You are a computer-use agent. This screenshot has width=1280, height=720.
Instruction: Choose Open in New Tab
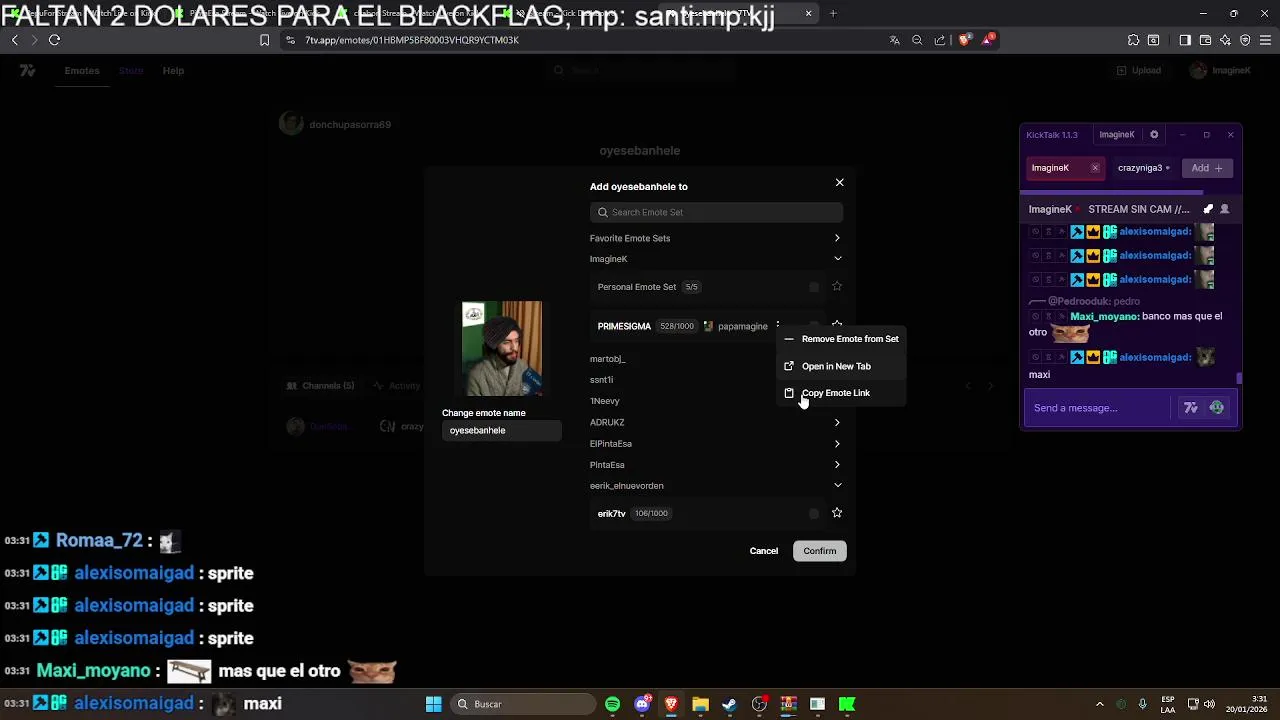pyautogui.click(x=841, y=366)
